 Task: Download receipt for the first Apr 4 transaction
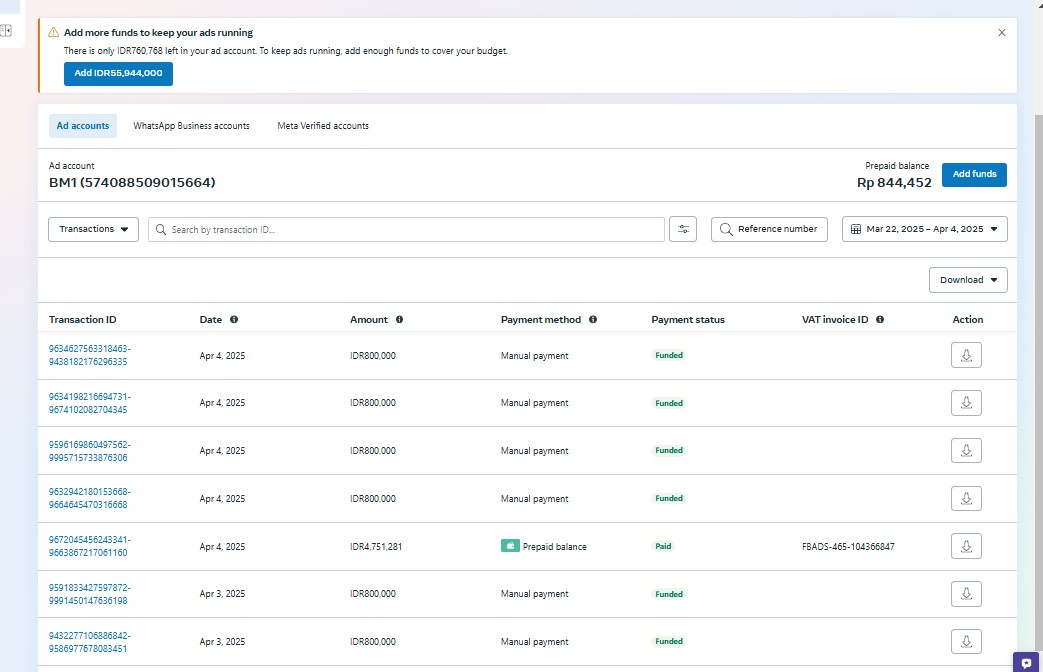[x=966, y=355]
